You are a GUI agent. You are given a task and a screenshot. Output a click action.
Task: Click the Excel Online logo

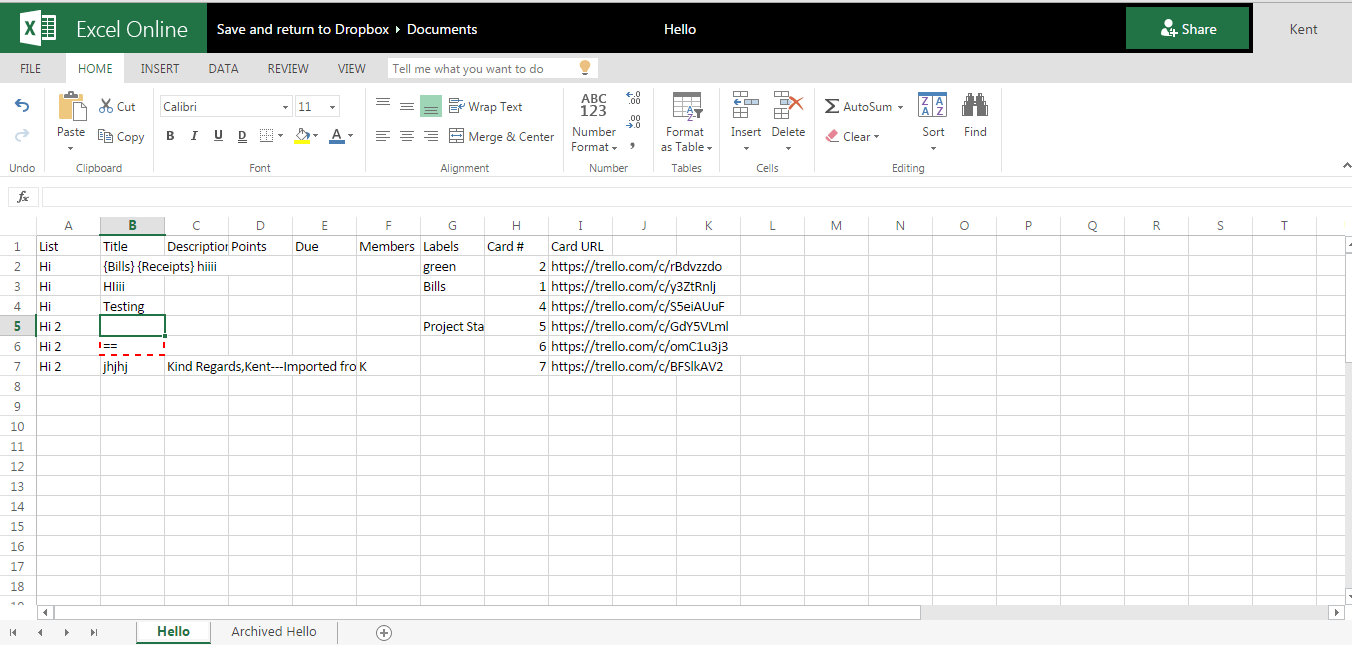(104, 29)
